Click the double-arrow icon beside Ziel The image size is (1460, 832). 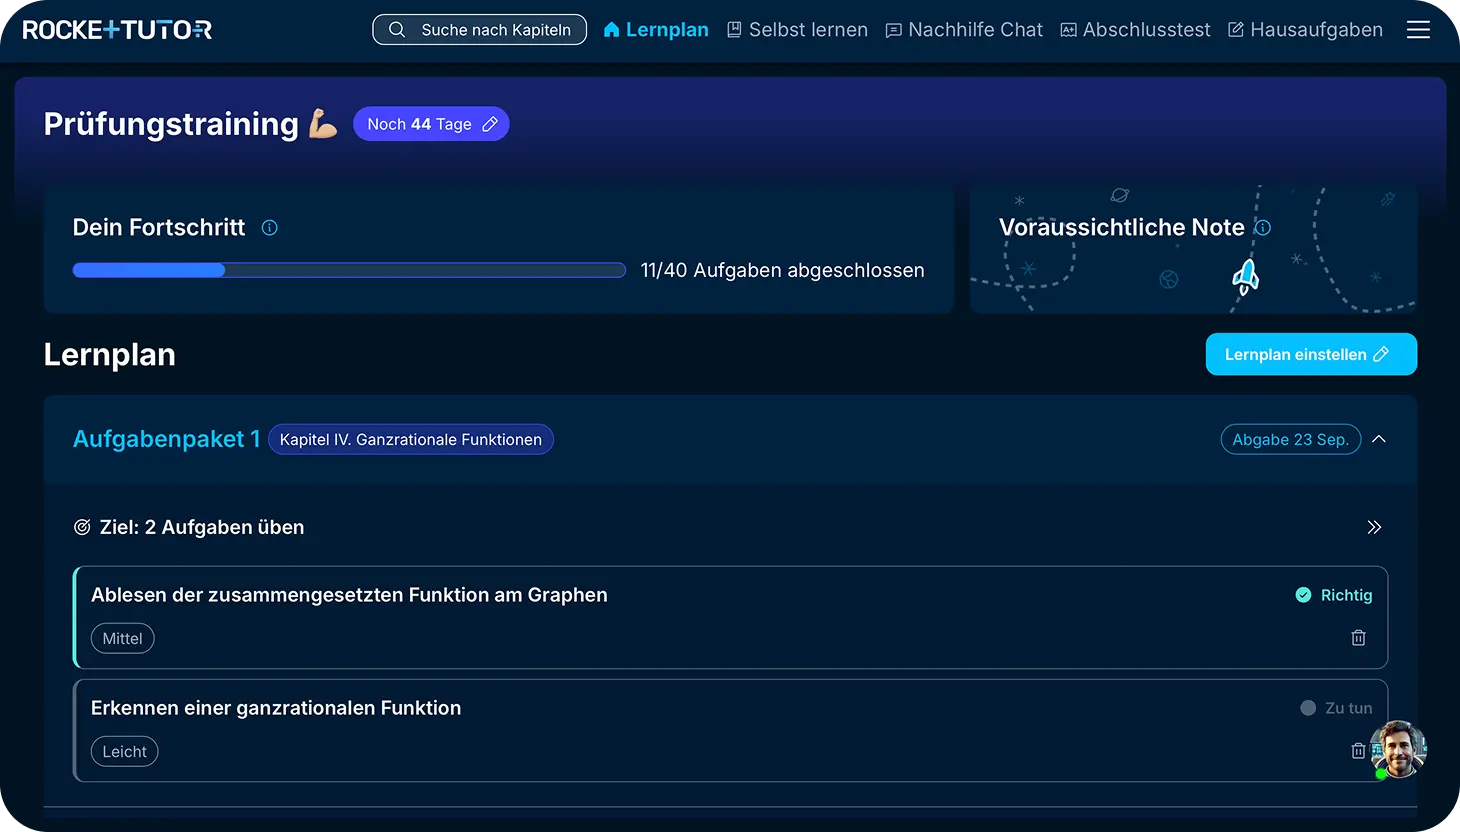[1374, 527]
